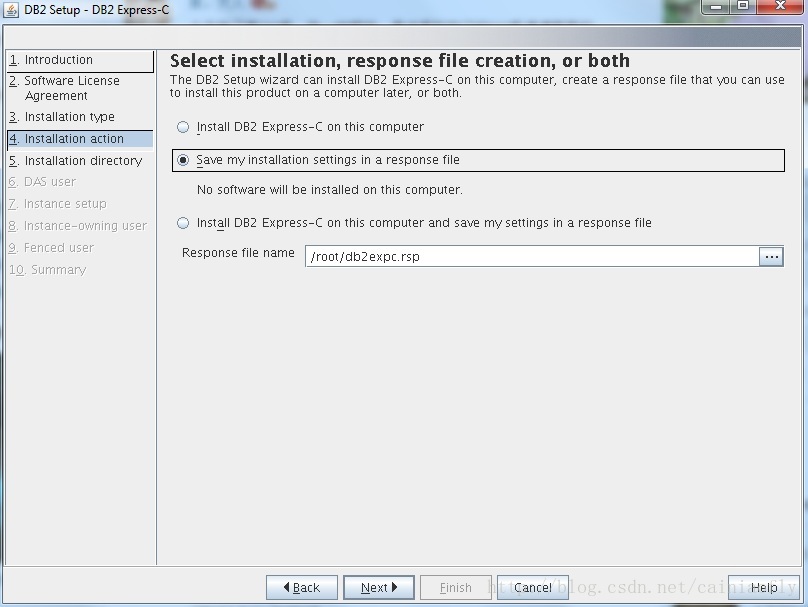The height and width of the screenshot is (607, 808).
Task: Open the response file browse (...) button
Action: pos(771,257)
